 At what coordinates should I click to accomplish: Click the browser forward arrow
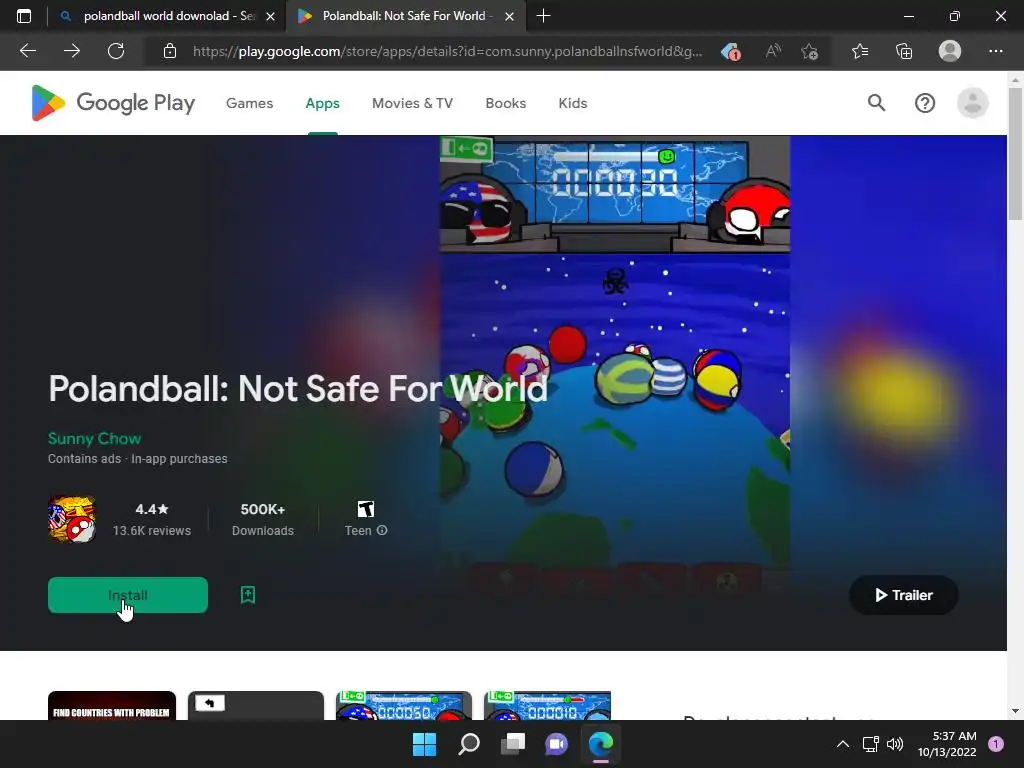click(x=72, y=51)
